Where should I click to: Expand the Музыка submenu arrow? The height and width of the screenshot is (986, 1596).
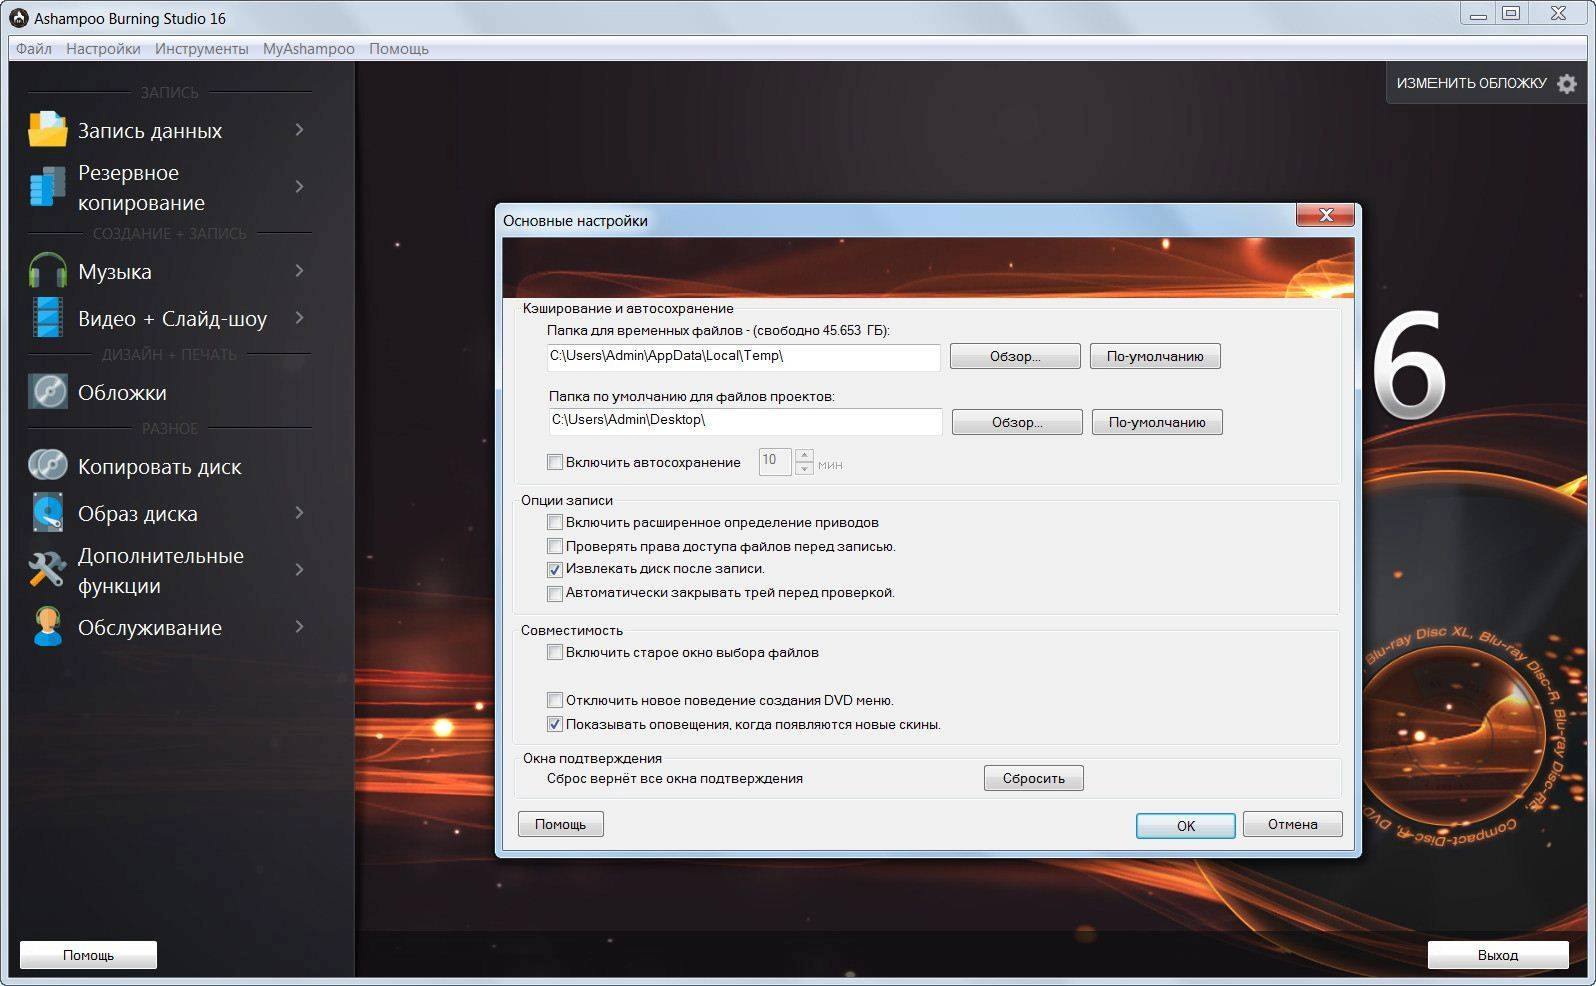coord(299,271)
